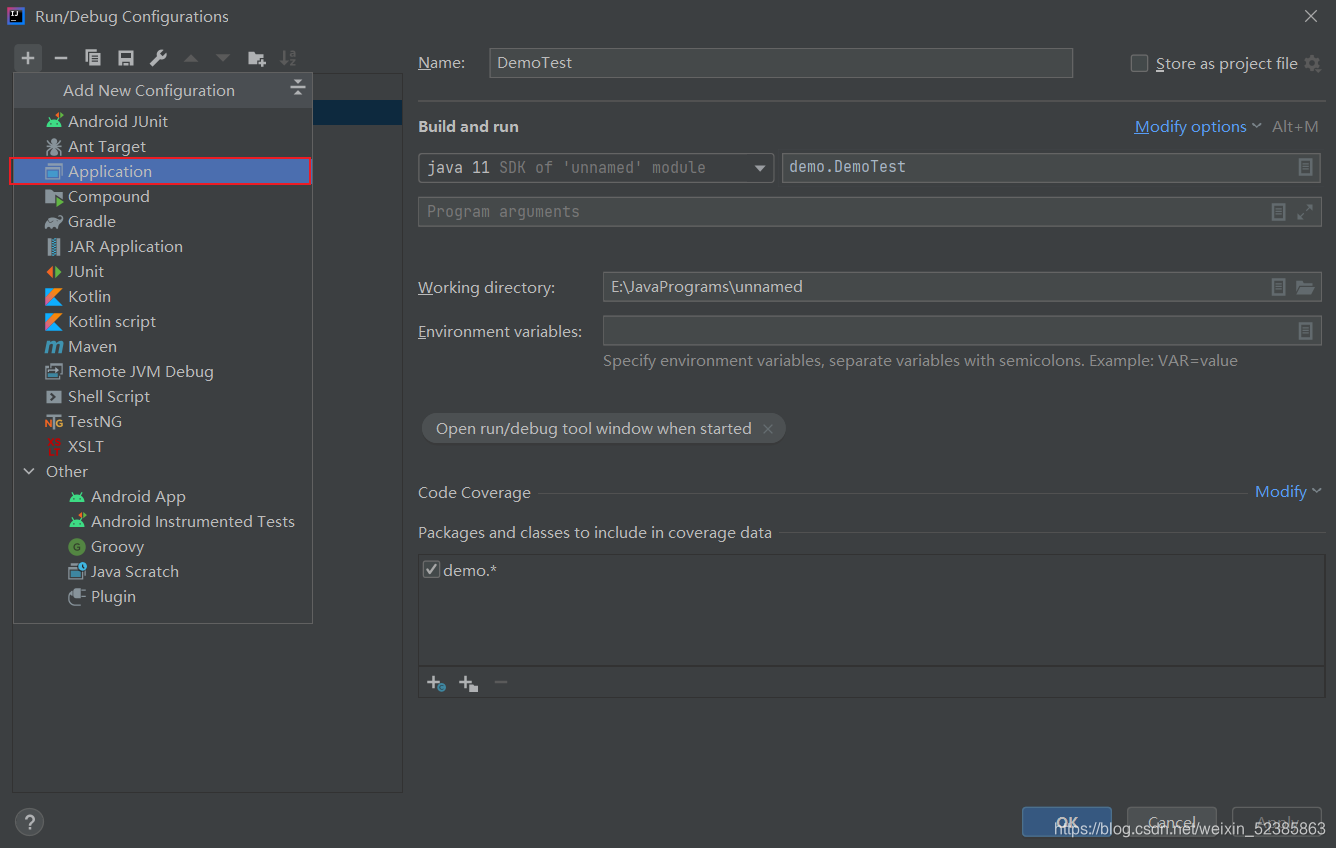Click the main class field demo.DemoTest

[x=1051, y=167]
